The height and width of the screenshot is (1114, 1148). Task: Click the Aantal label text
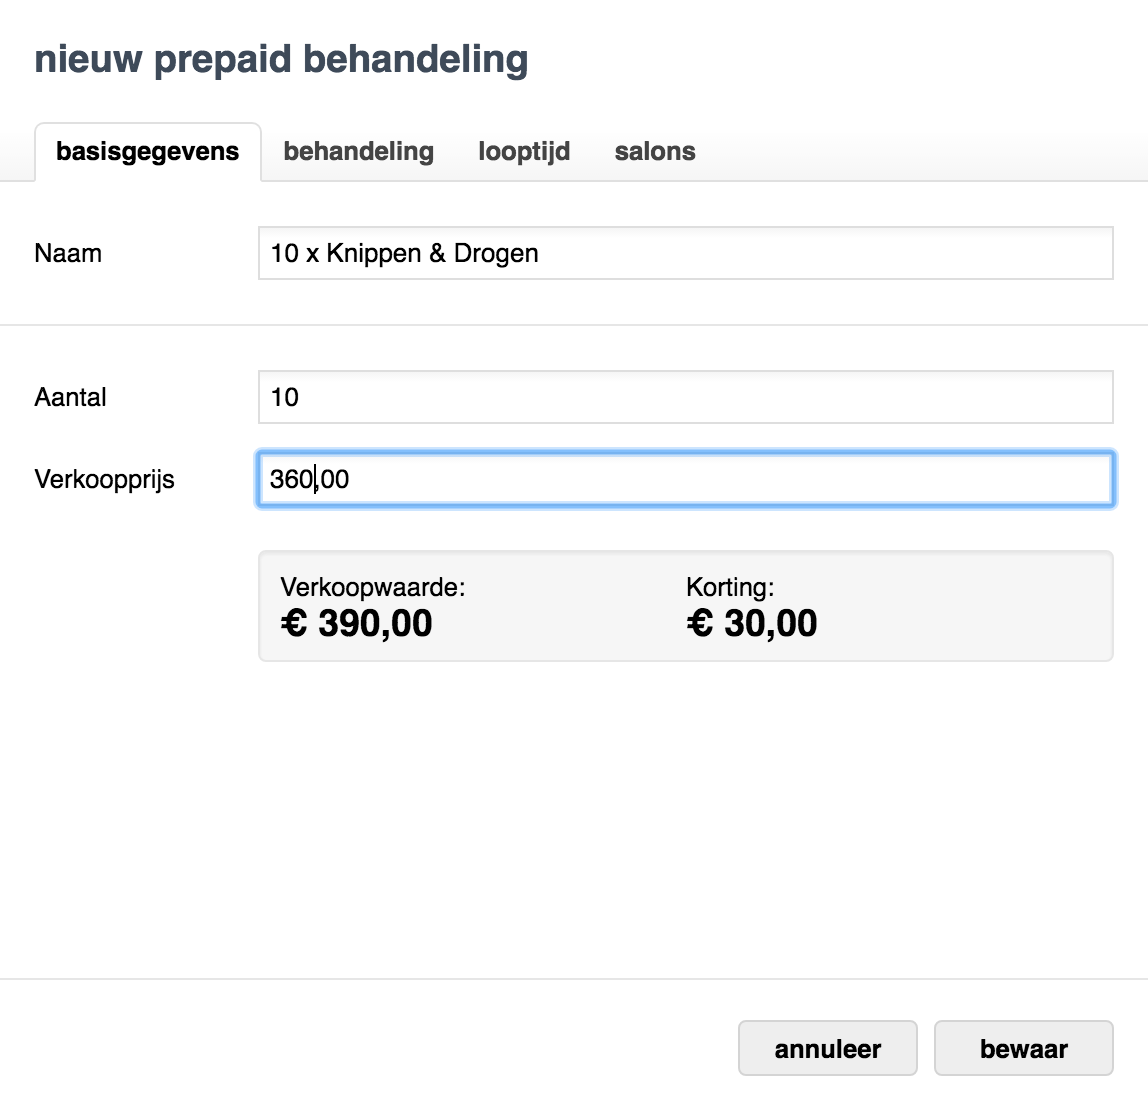[70, 397]
